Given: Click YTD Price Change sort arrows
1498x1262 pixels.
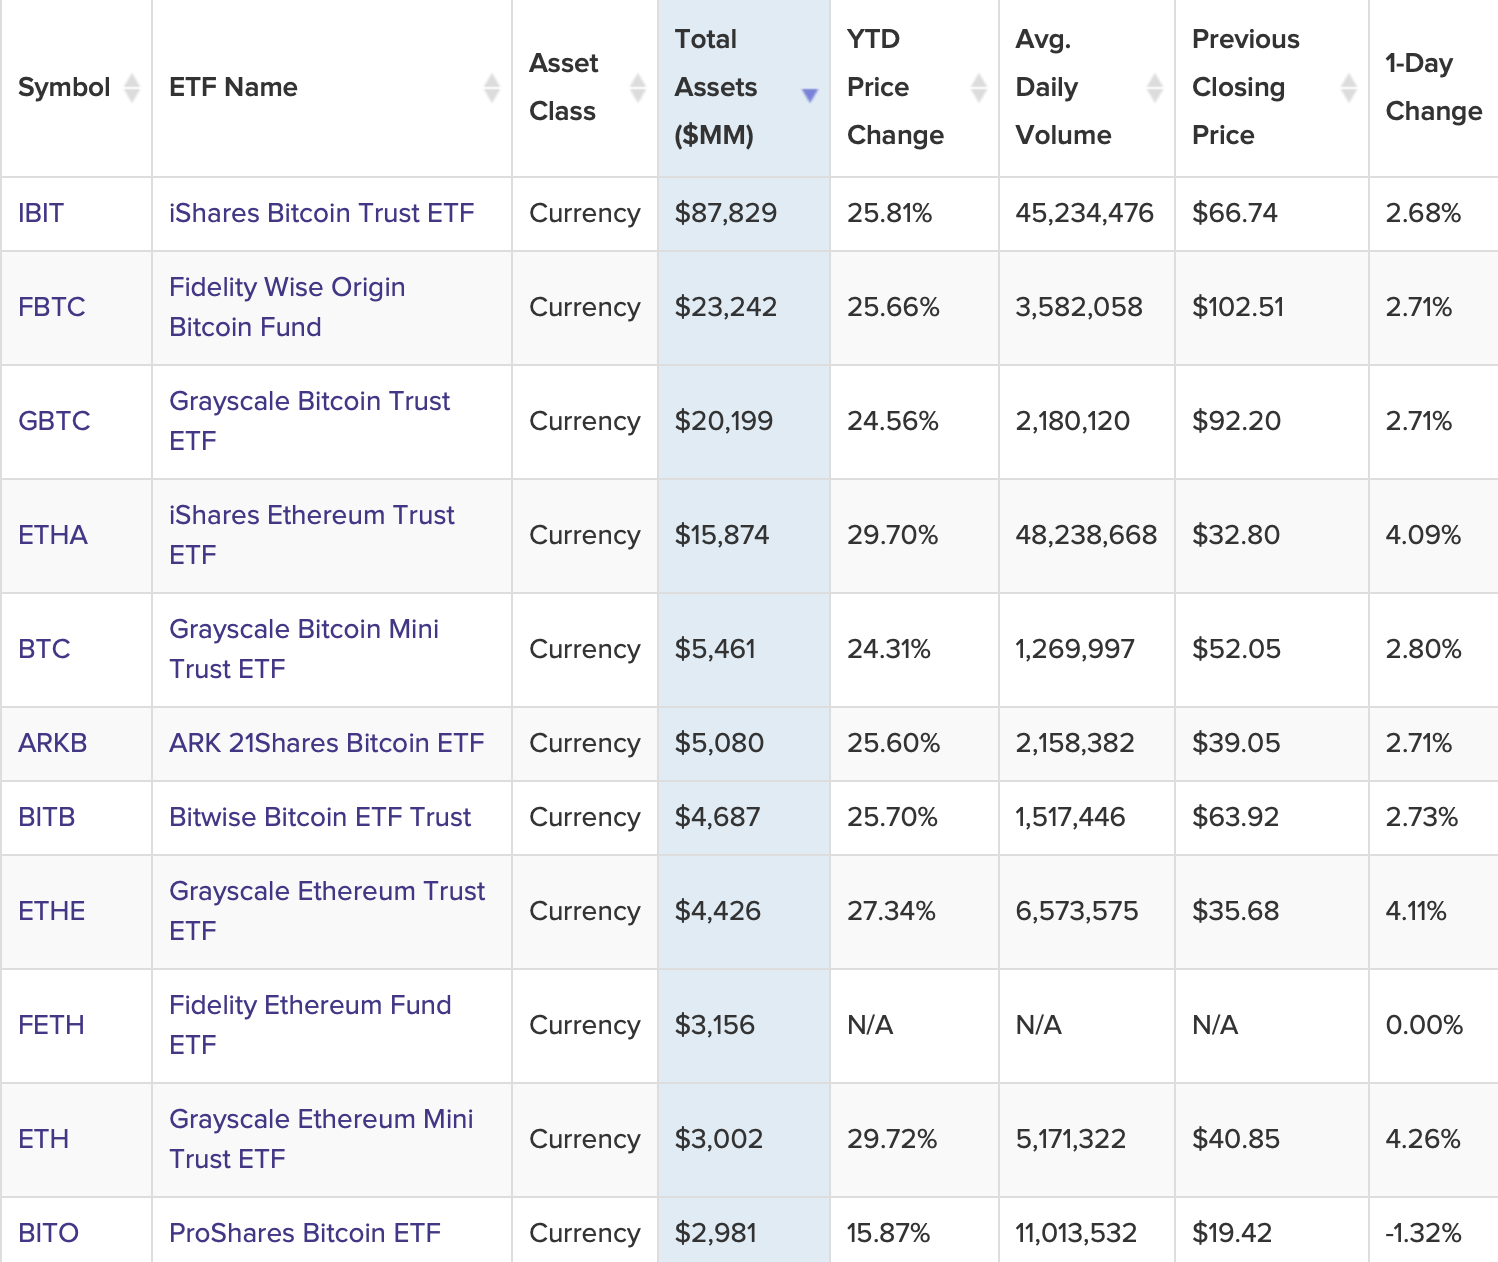Looking at the screenshot, I should click(979, 88).
